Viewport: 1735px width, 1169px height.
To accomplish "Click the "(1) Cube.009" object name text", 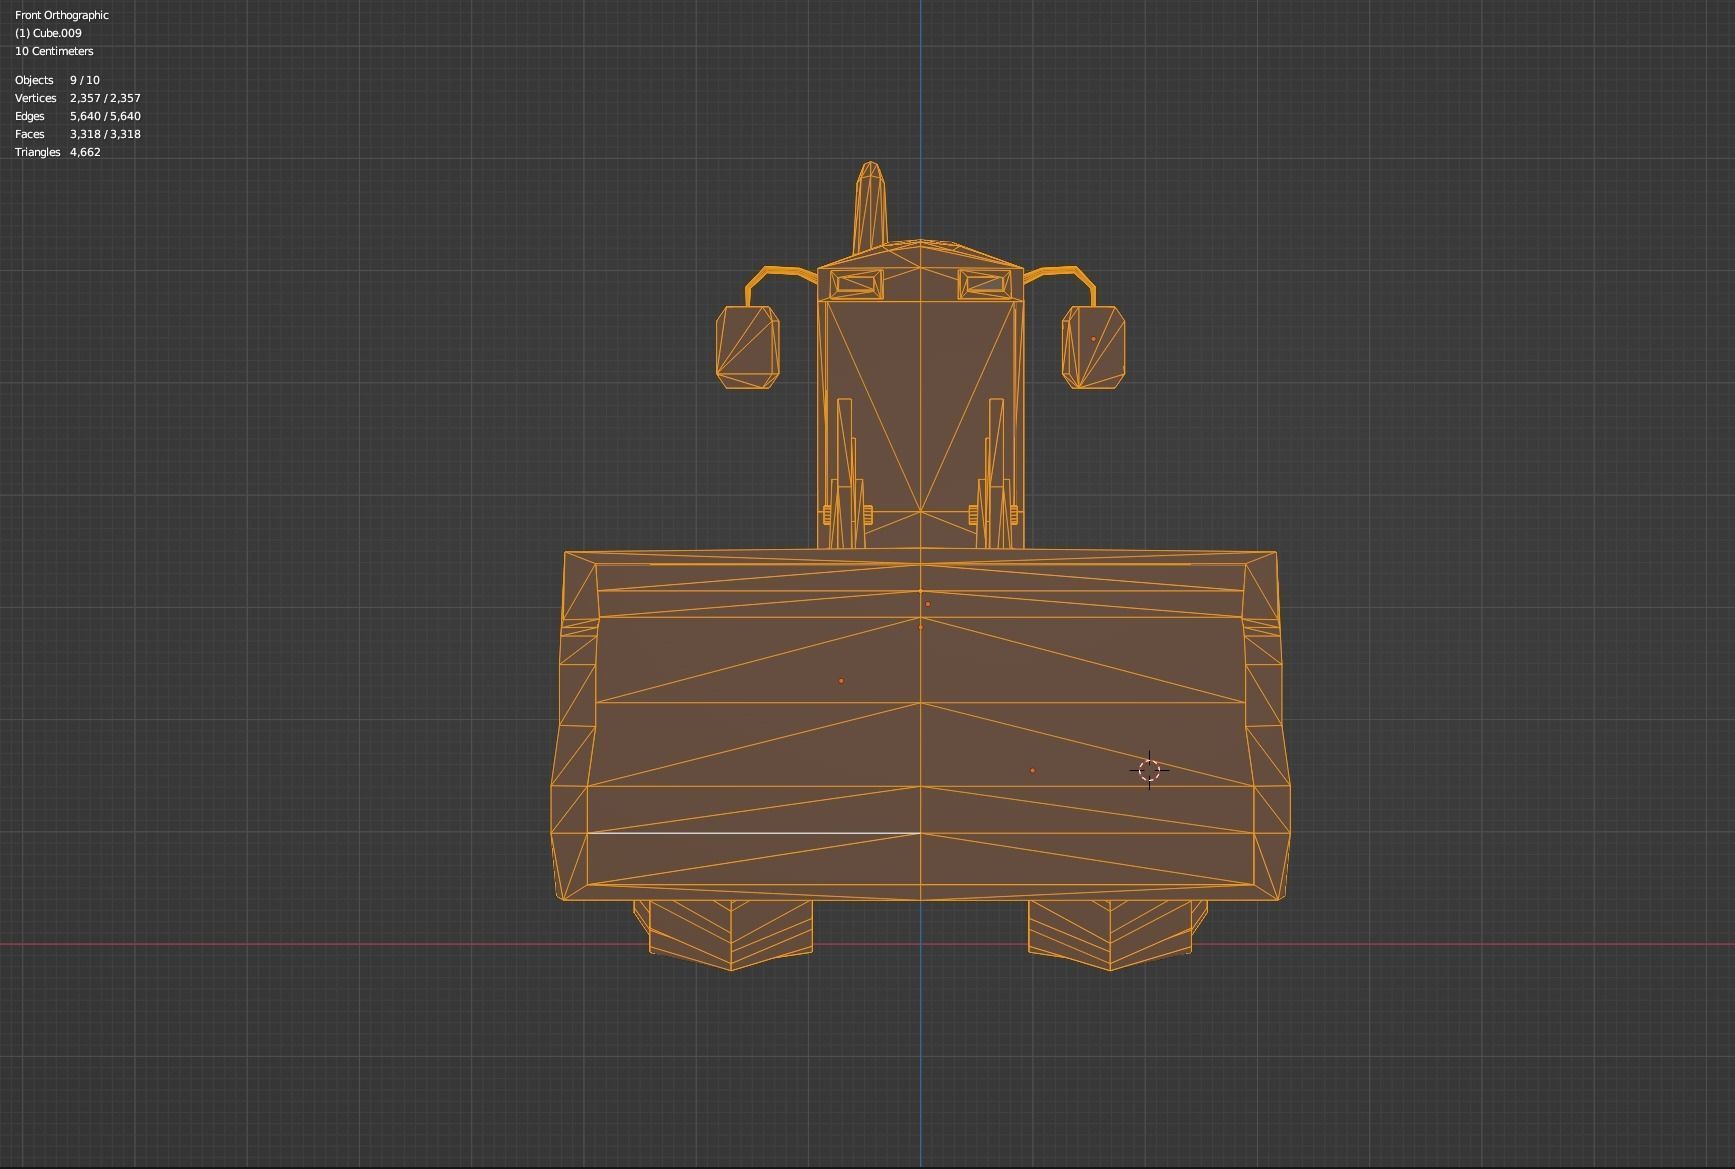I will (x=48, y=33).
